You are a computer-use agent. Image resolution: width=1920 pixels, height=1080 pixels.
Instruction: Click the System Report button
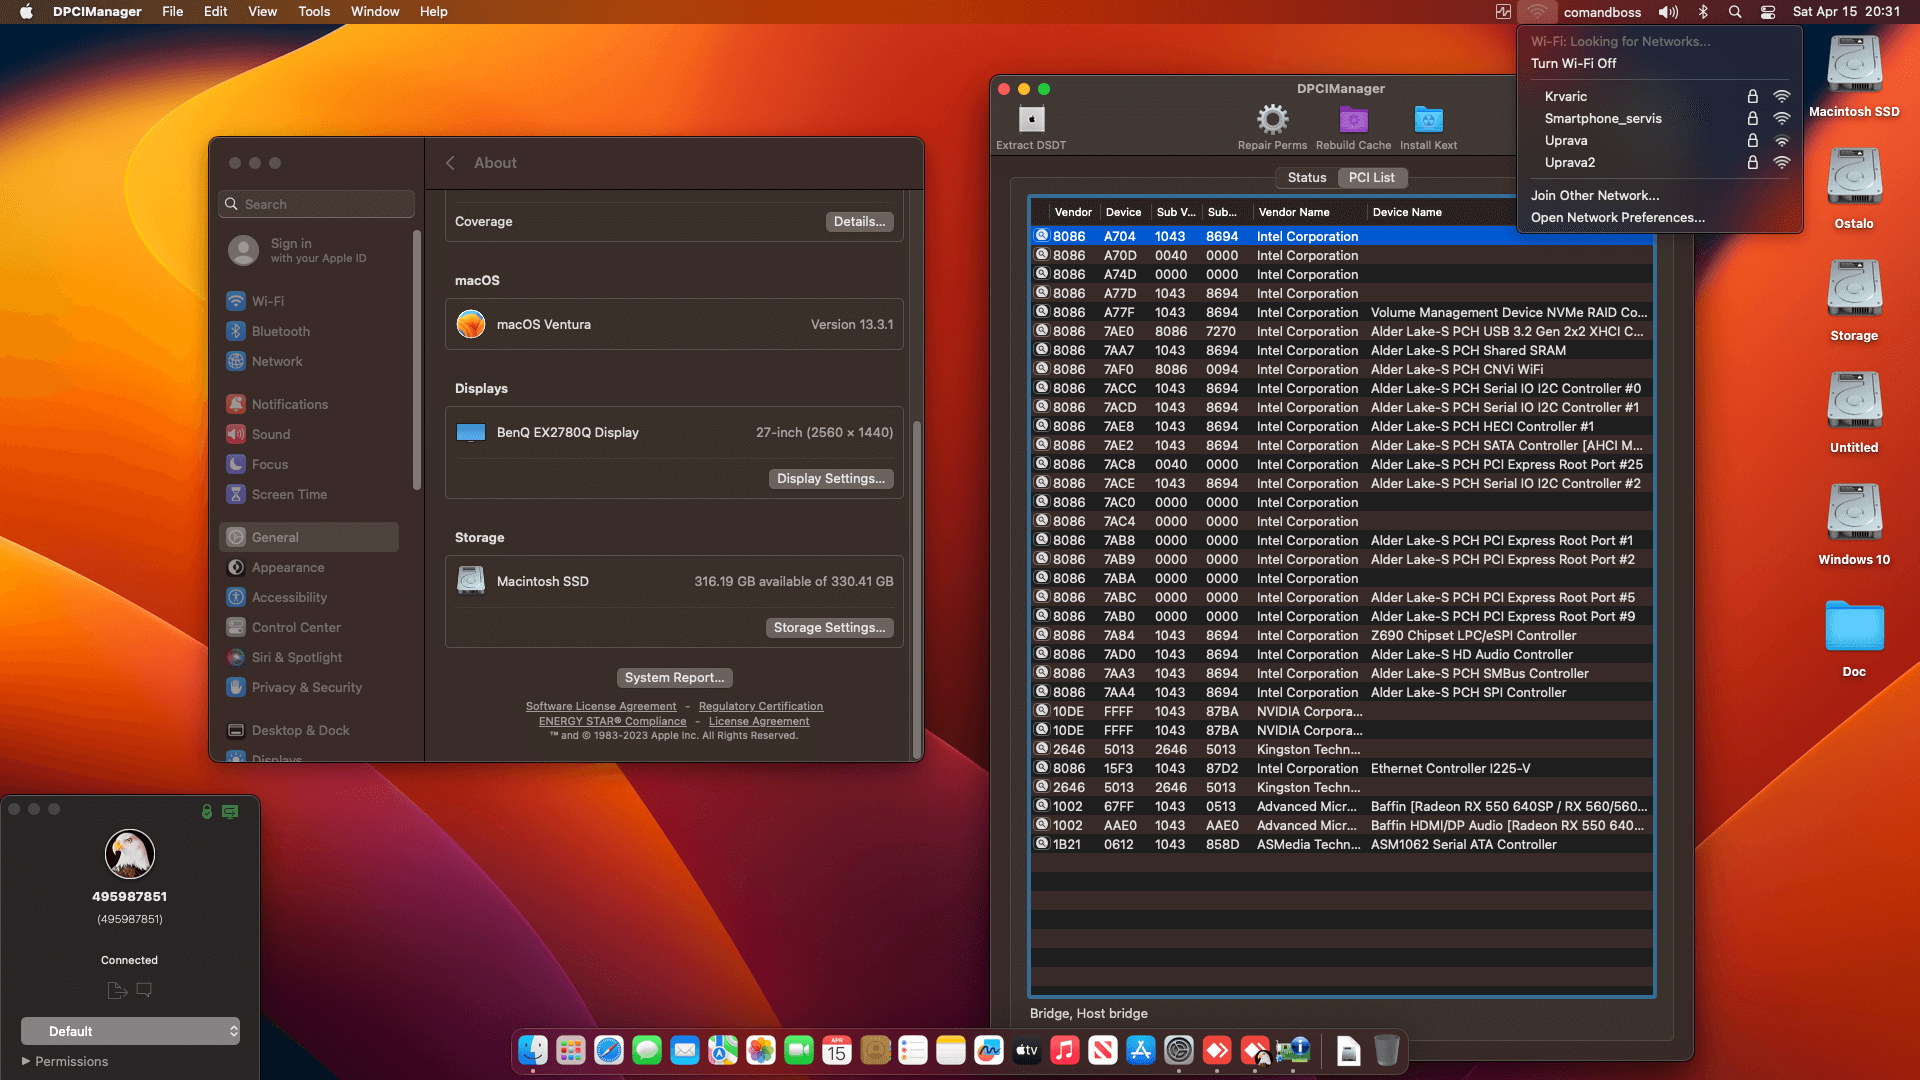(674, 677)
